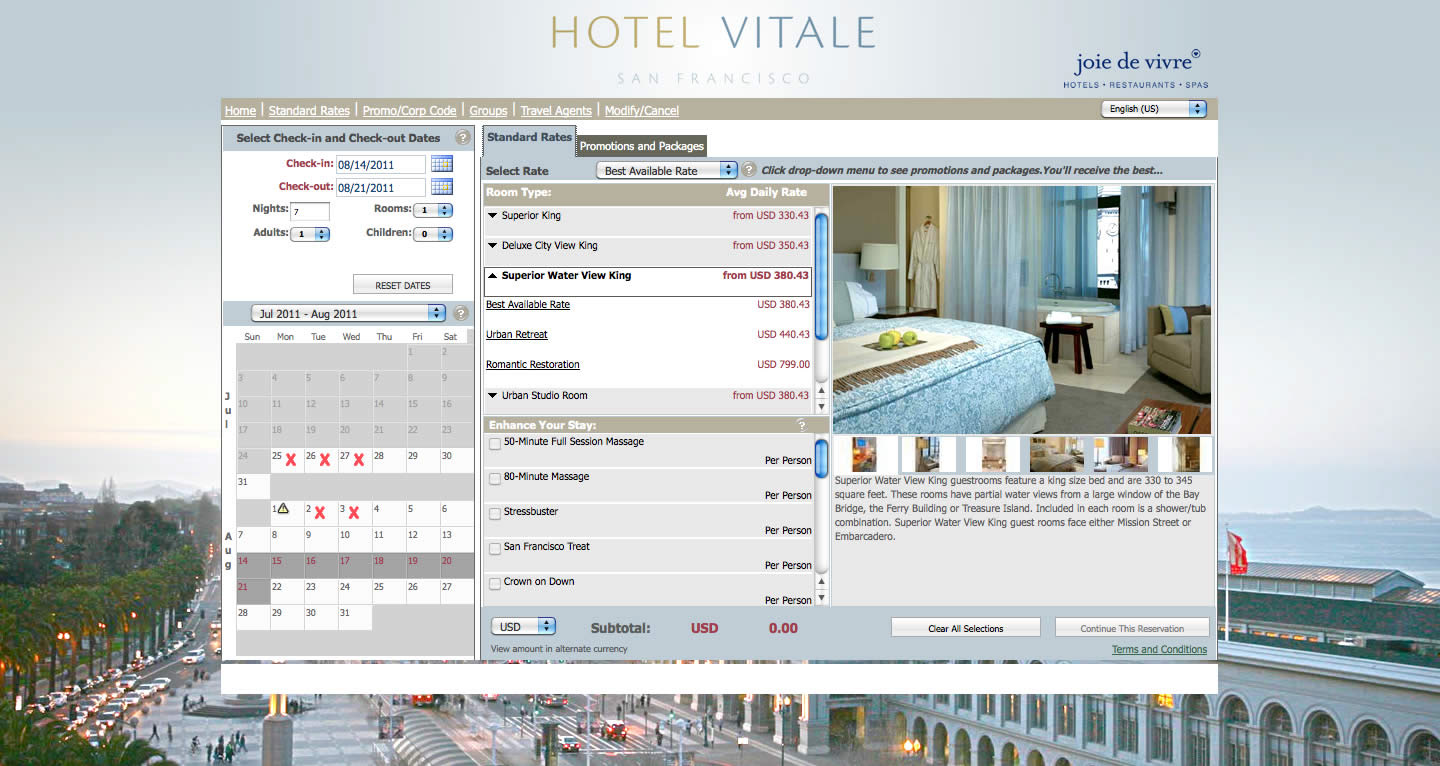Click the Enhance Your Stay scrollbar thumb
The height and width of the screenshot is (766, 1440).
point(822,459)
